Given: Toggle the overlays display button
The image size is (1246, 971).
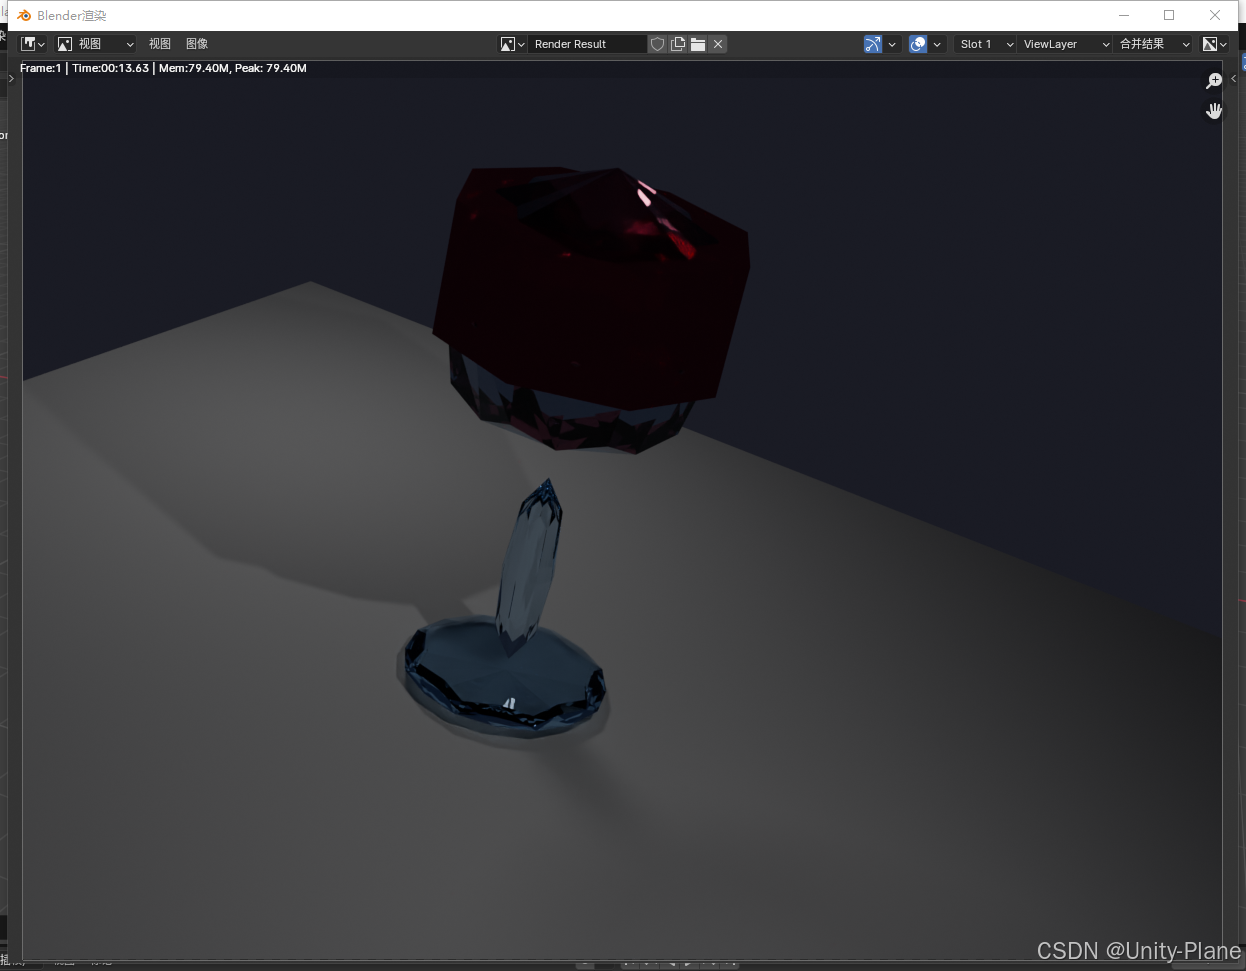Looking at the screenshot, I should tap(918, 44).
